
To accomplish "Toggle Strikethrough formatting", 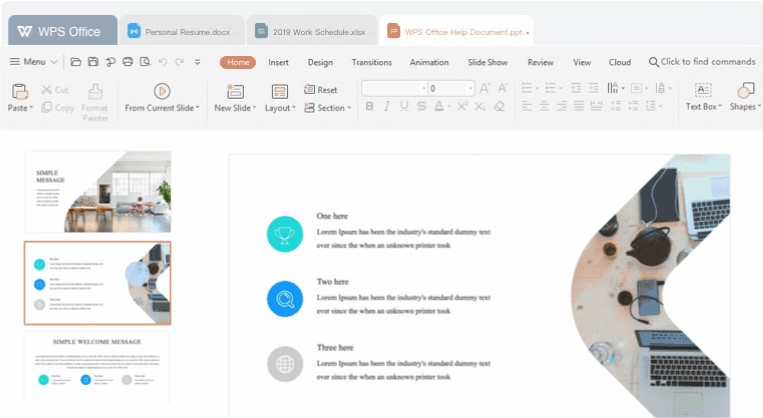I will click(x=421, y=106).
